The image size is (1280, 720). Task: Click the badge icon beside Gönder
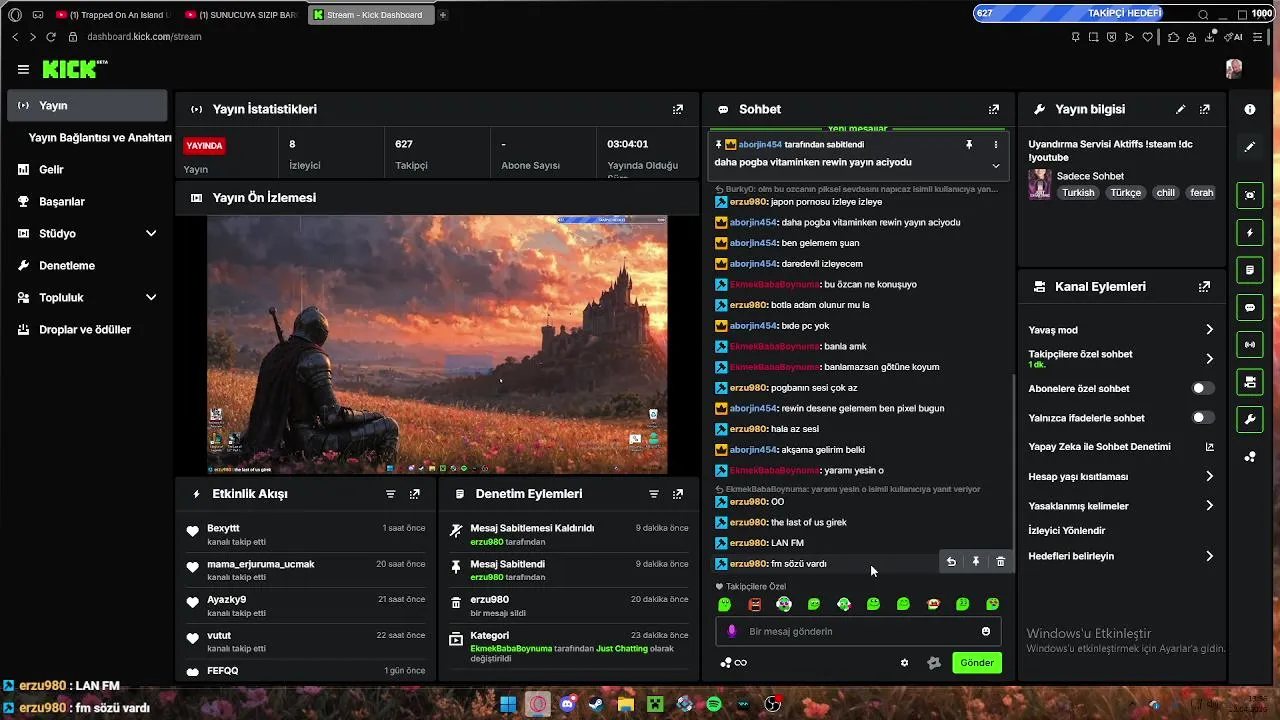(x=934, y=662)
